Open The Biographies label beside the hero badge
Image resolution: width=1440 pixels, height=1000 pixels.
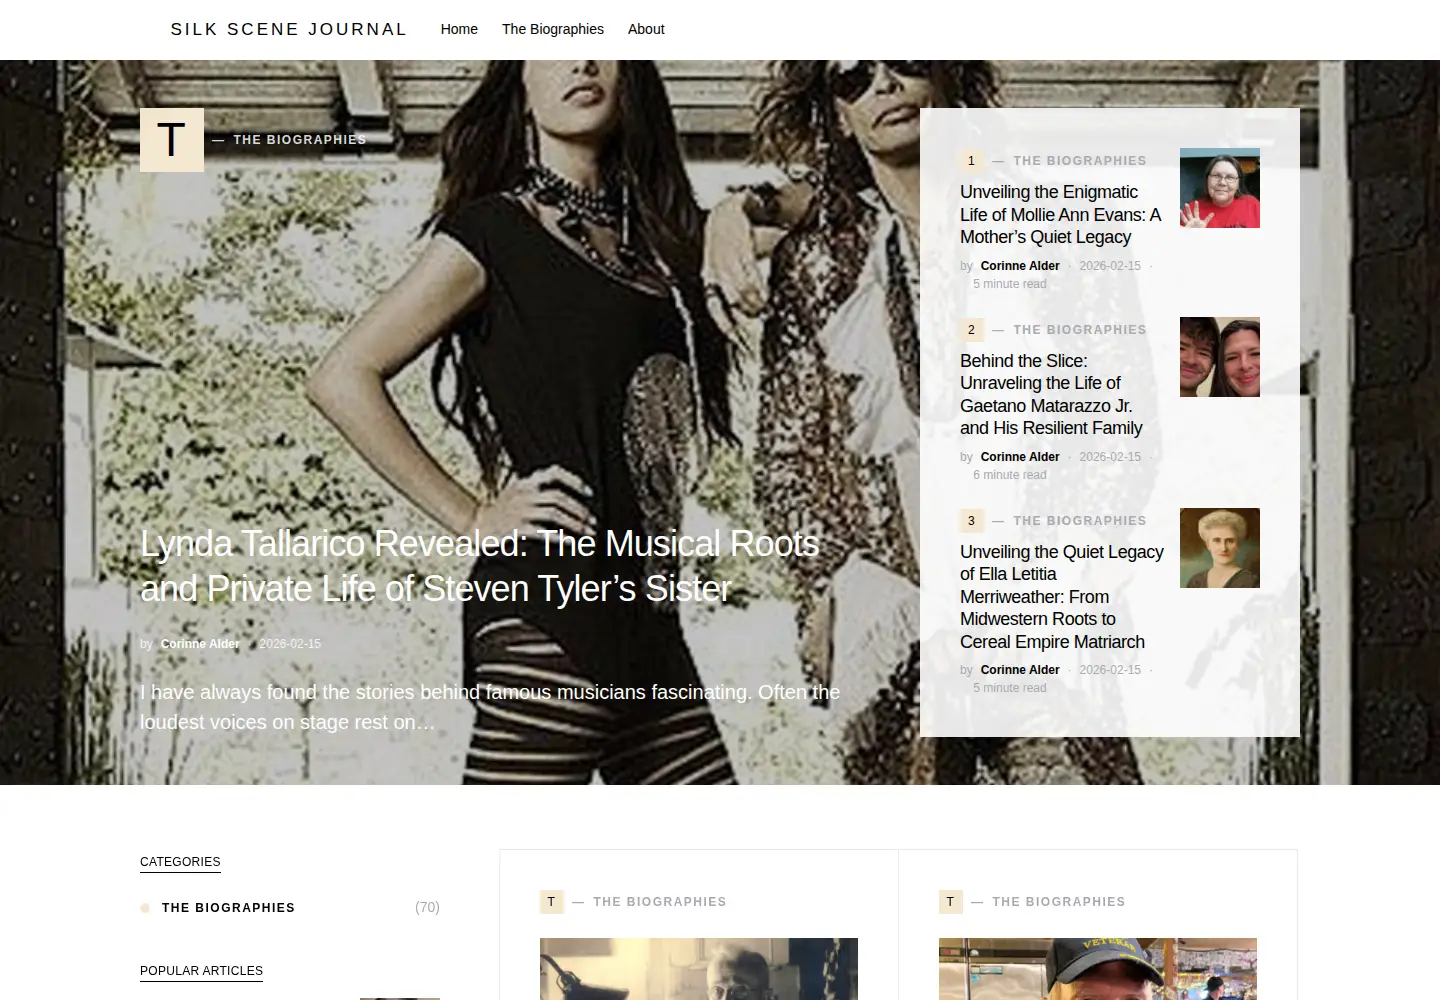pyautogui.click(x=300, y=140)
